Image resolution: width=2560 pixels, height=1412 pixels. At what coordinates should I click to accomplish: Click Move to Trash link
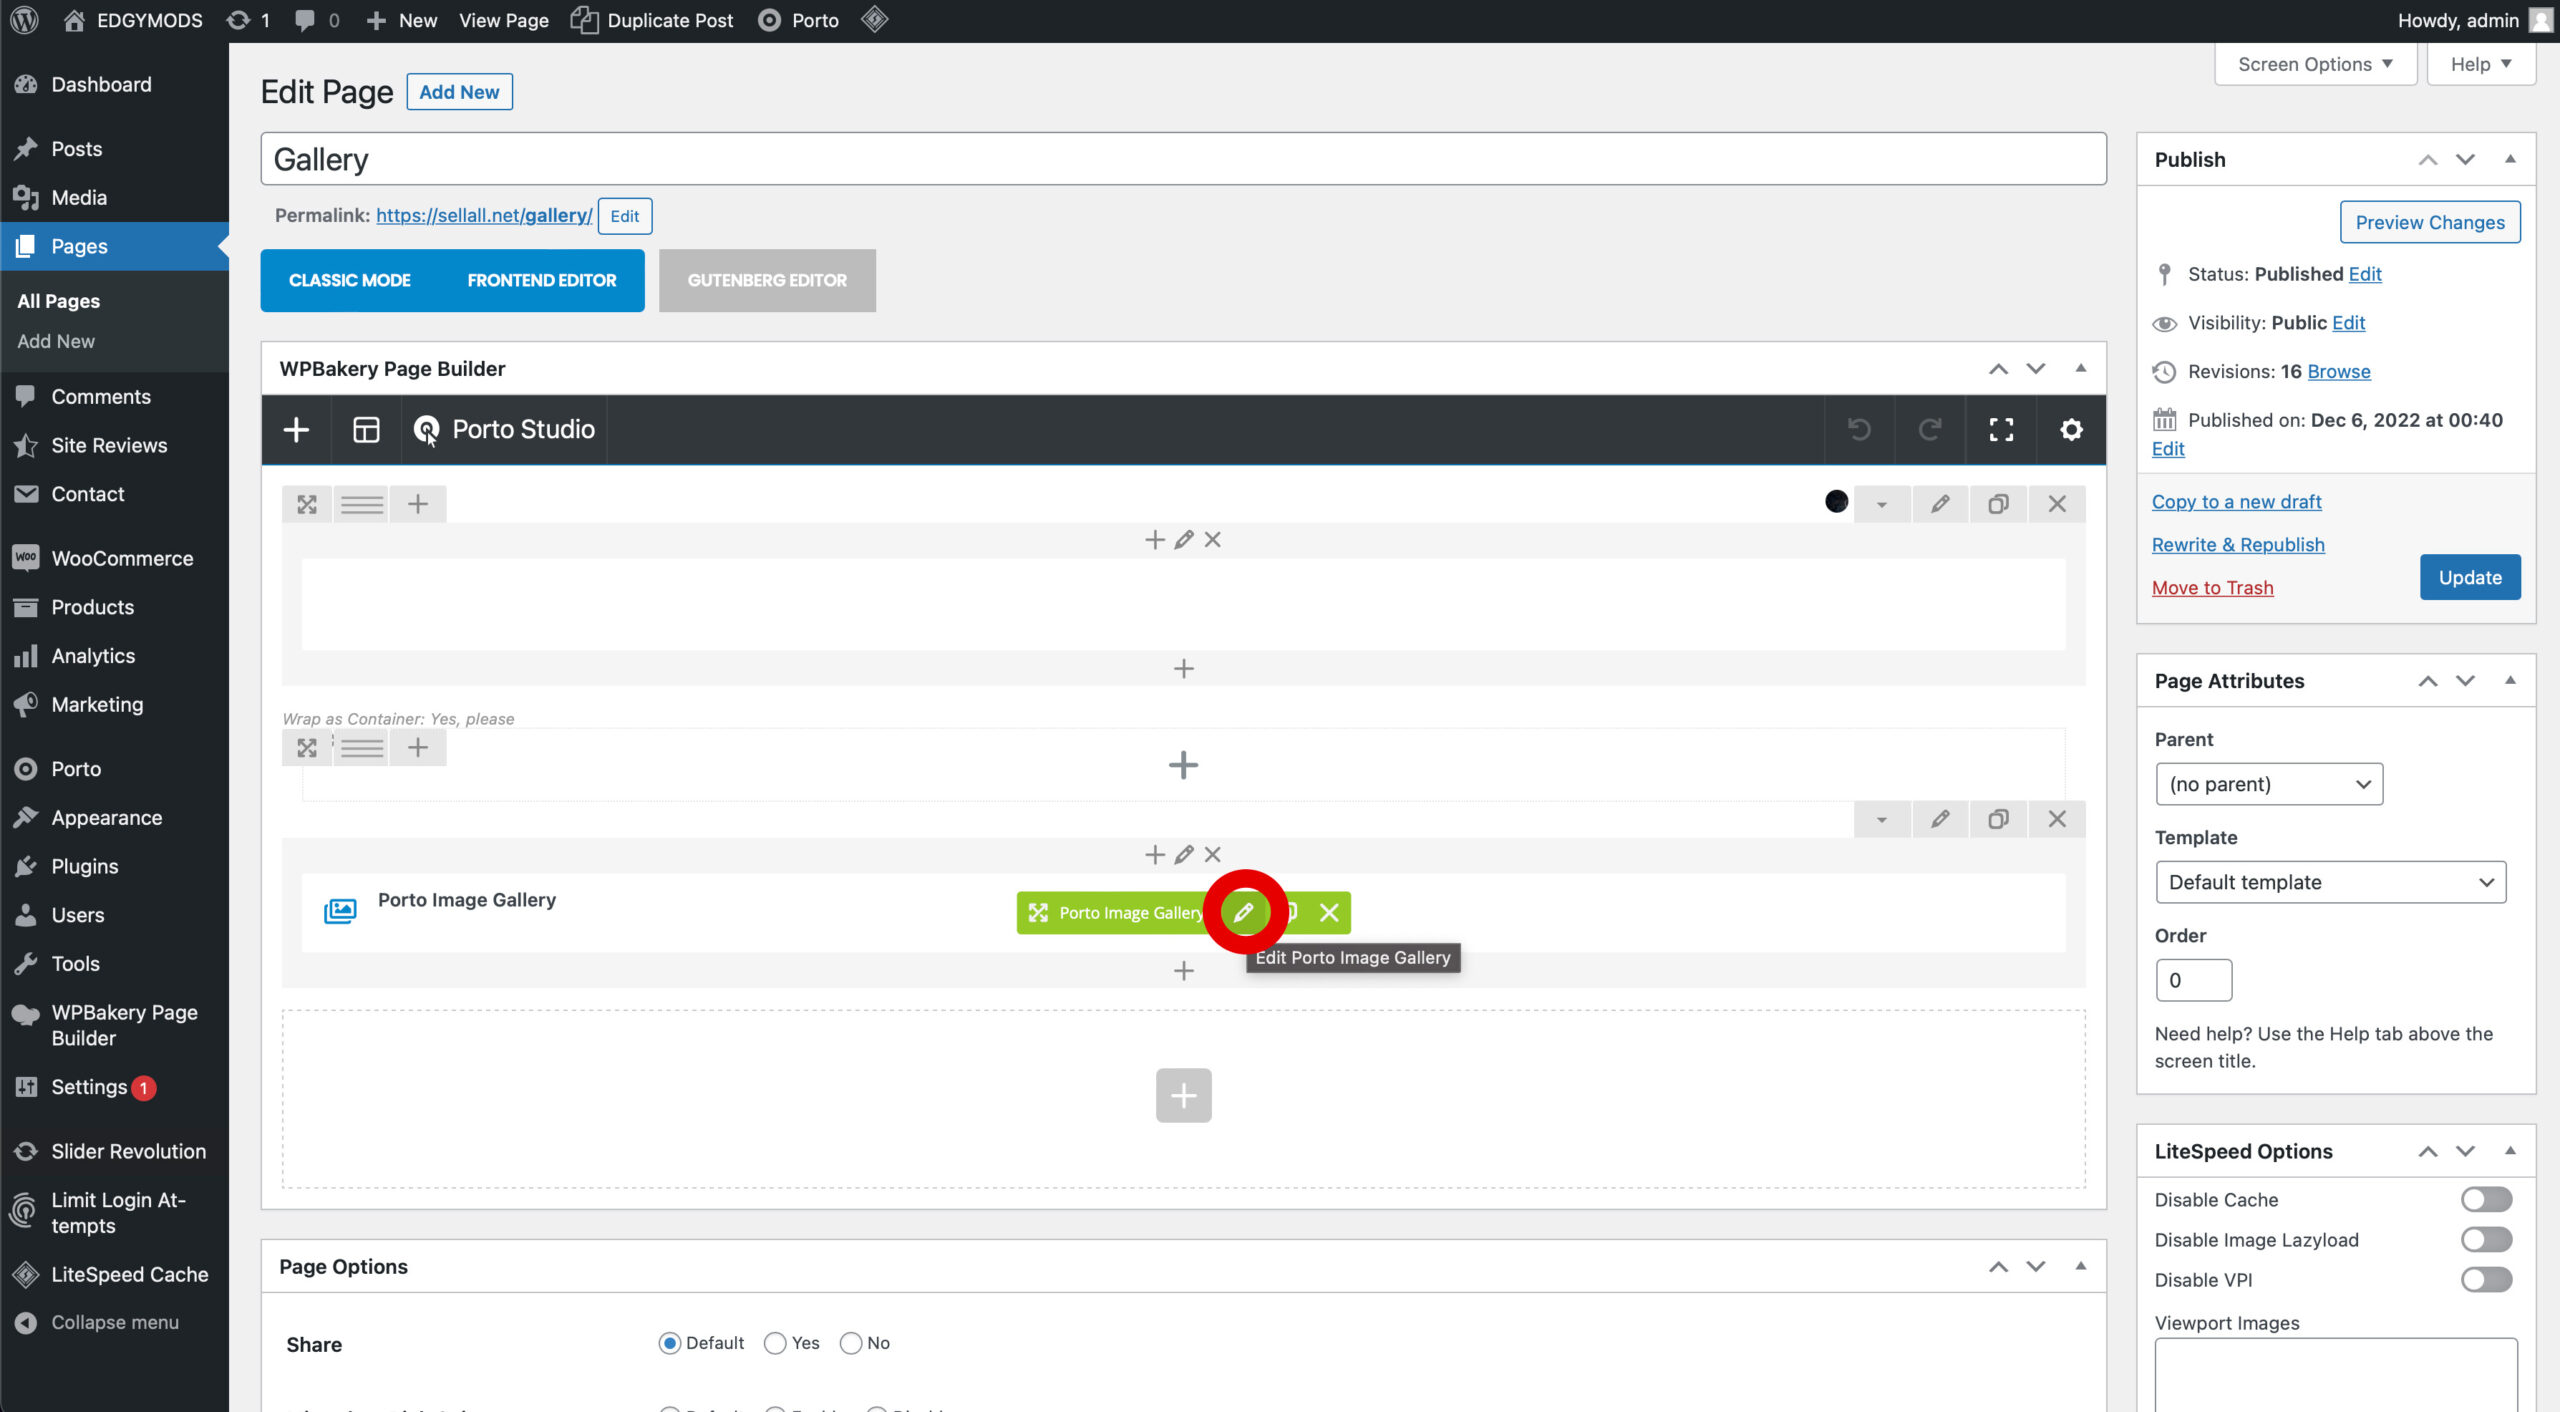(2212, 588)
